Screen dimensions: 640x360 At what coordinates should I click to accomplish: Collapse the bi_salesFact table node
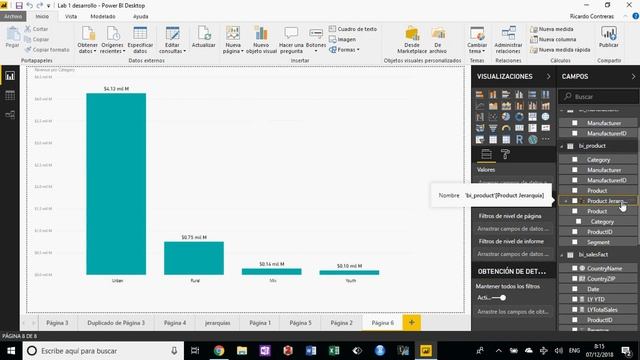click(562, 255)
